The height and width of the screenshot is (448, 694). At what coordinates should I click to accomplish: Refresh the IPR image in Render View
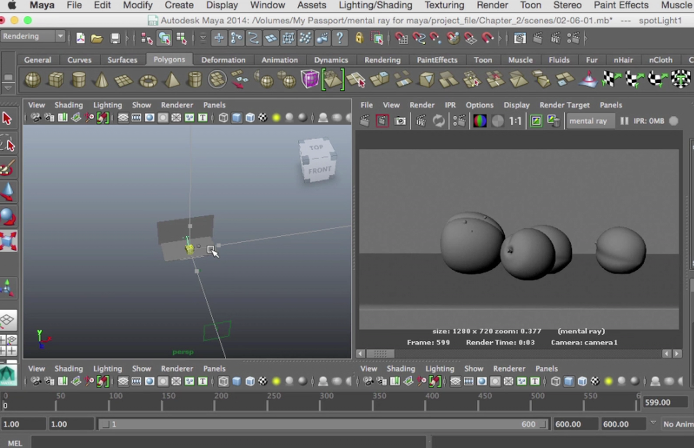click(x=439, y=121)
